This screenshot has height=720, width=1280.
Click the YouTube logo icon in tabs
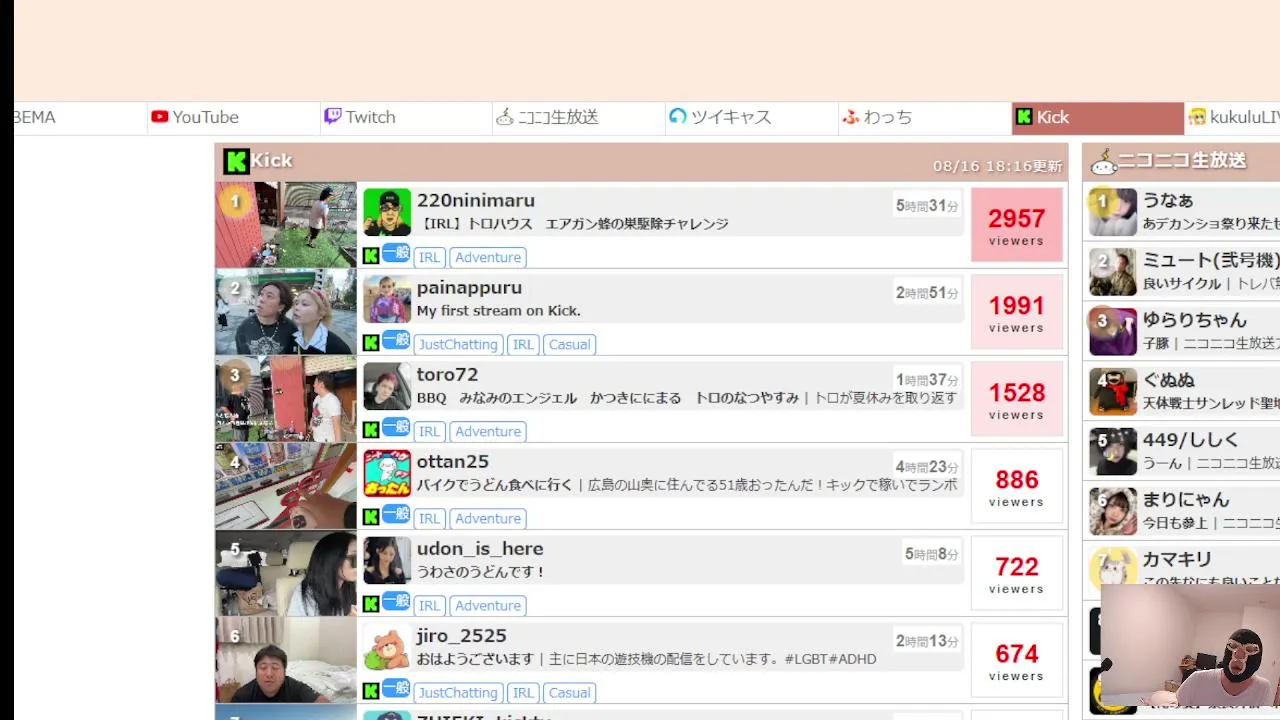pos(160,117)
